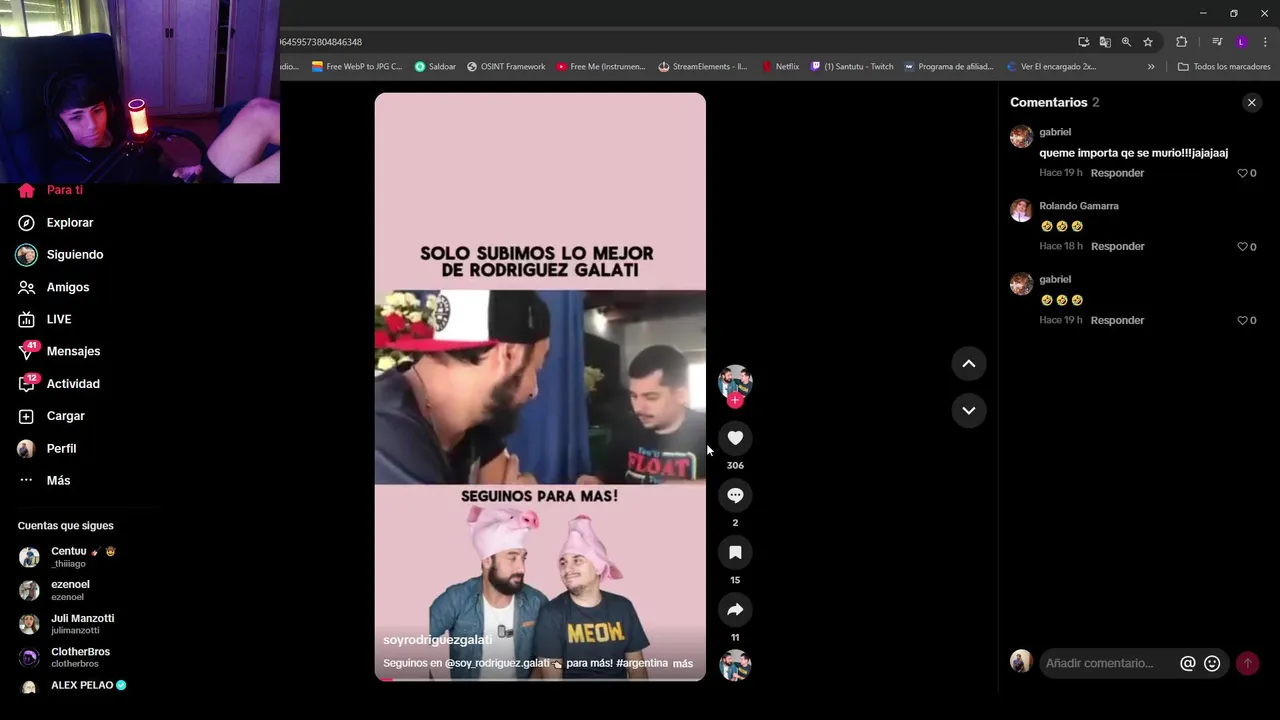Reply to Rolando Gamarra's comment
This screenshot has width=1280, height=720.
click(1117, 246)
